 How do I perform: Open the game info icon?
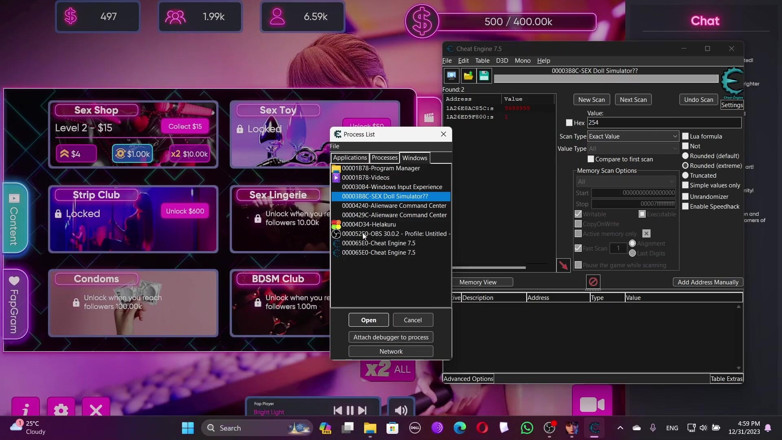[x=25, y=410]
